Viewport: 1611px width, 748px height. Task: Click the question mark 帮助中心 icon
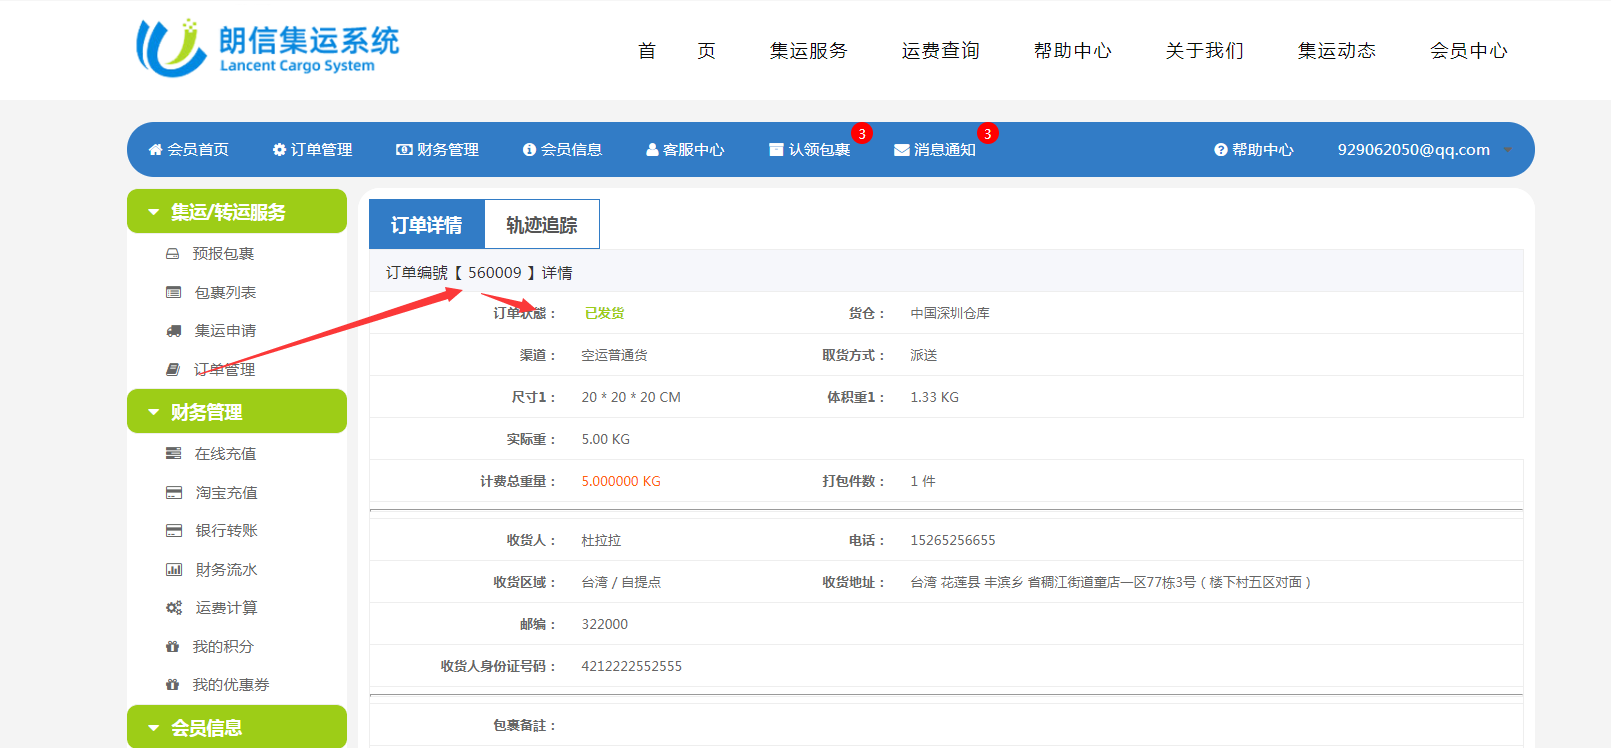tap(1220, 150)
